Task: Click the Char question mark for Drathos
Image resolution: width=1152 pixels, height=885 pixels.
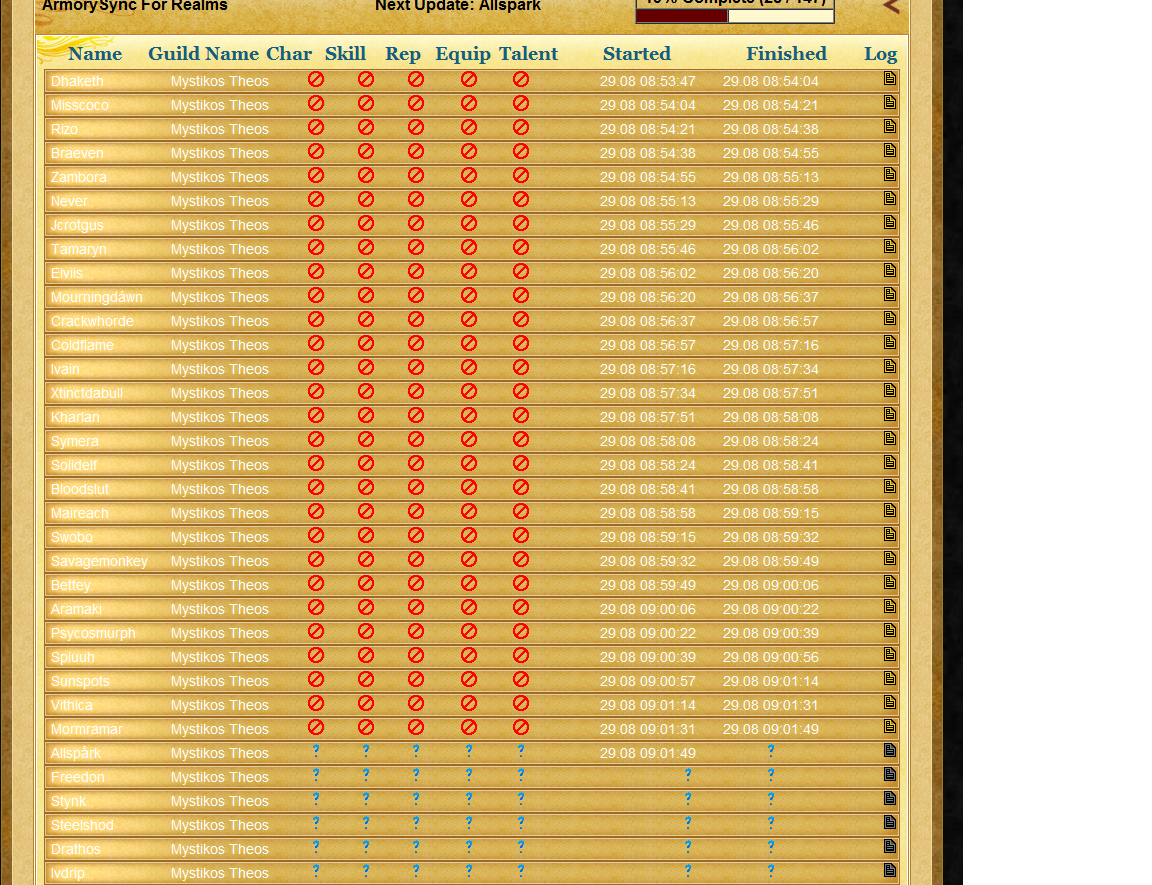Action: [316, 847]
